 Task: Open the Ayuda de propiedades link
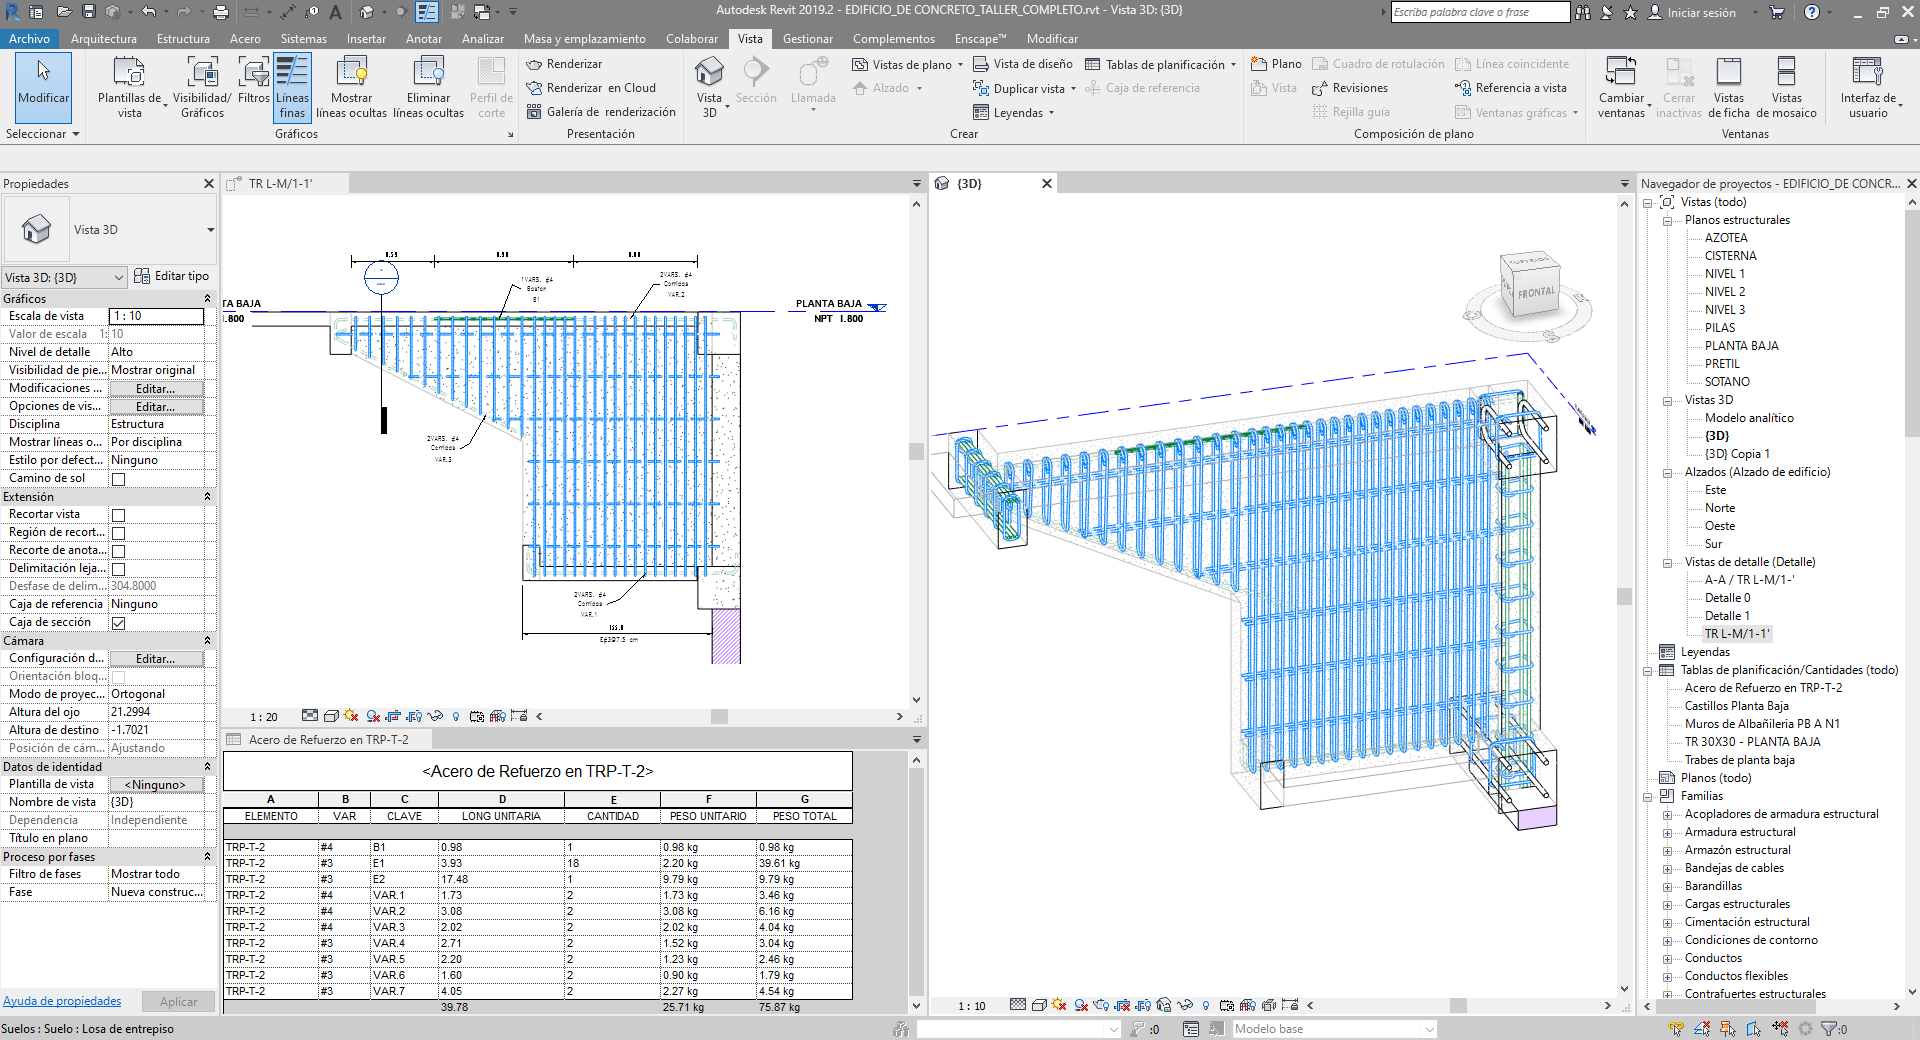[62, 1001]
